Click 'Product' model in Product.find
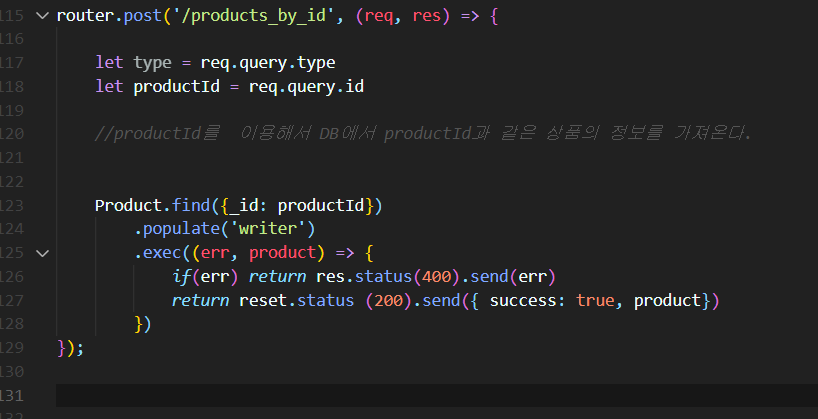 pos(129,206)
